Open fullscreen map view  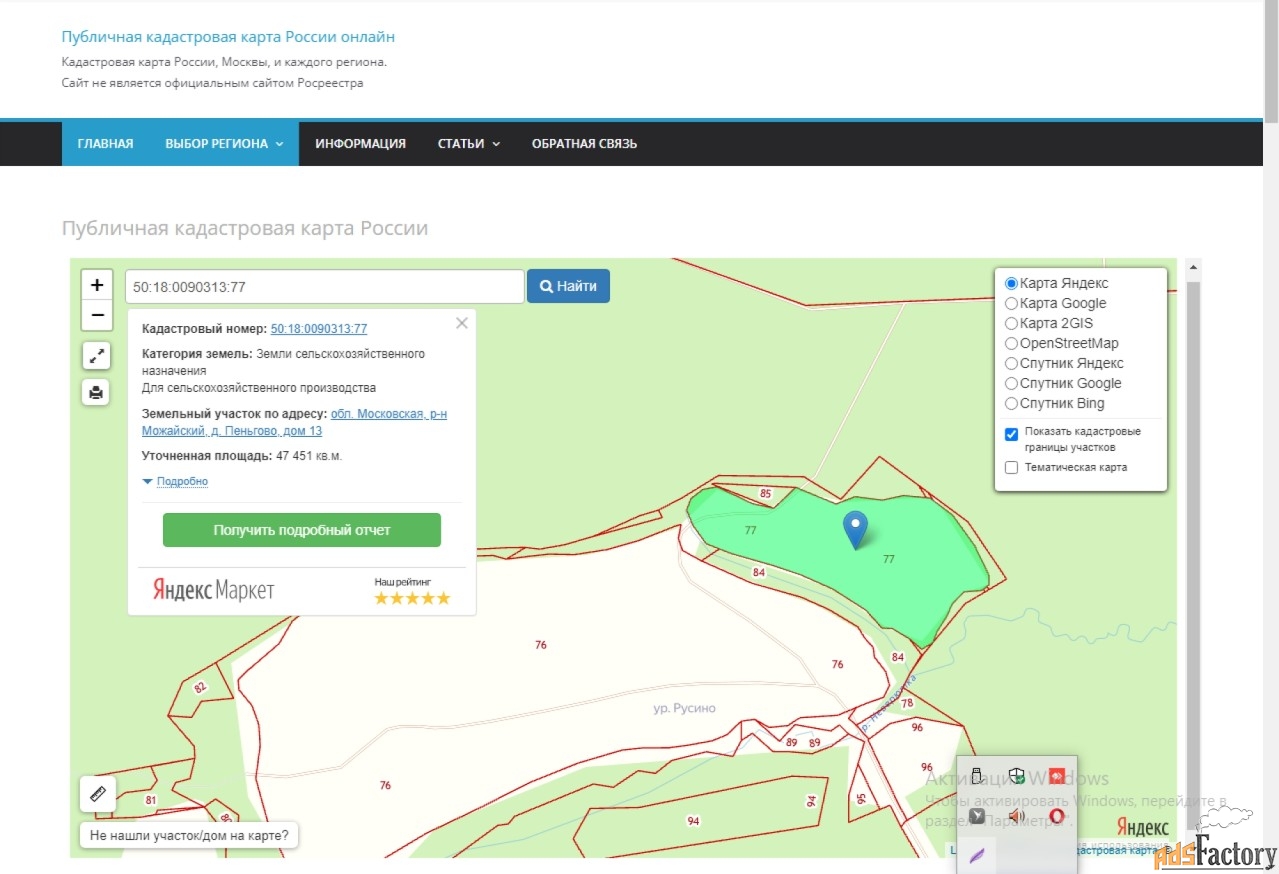[x=96, y=355]
